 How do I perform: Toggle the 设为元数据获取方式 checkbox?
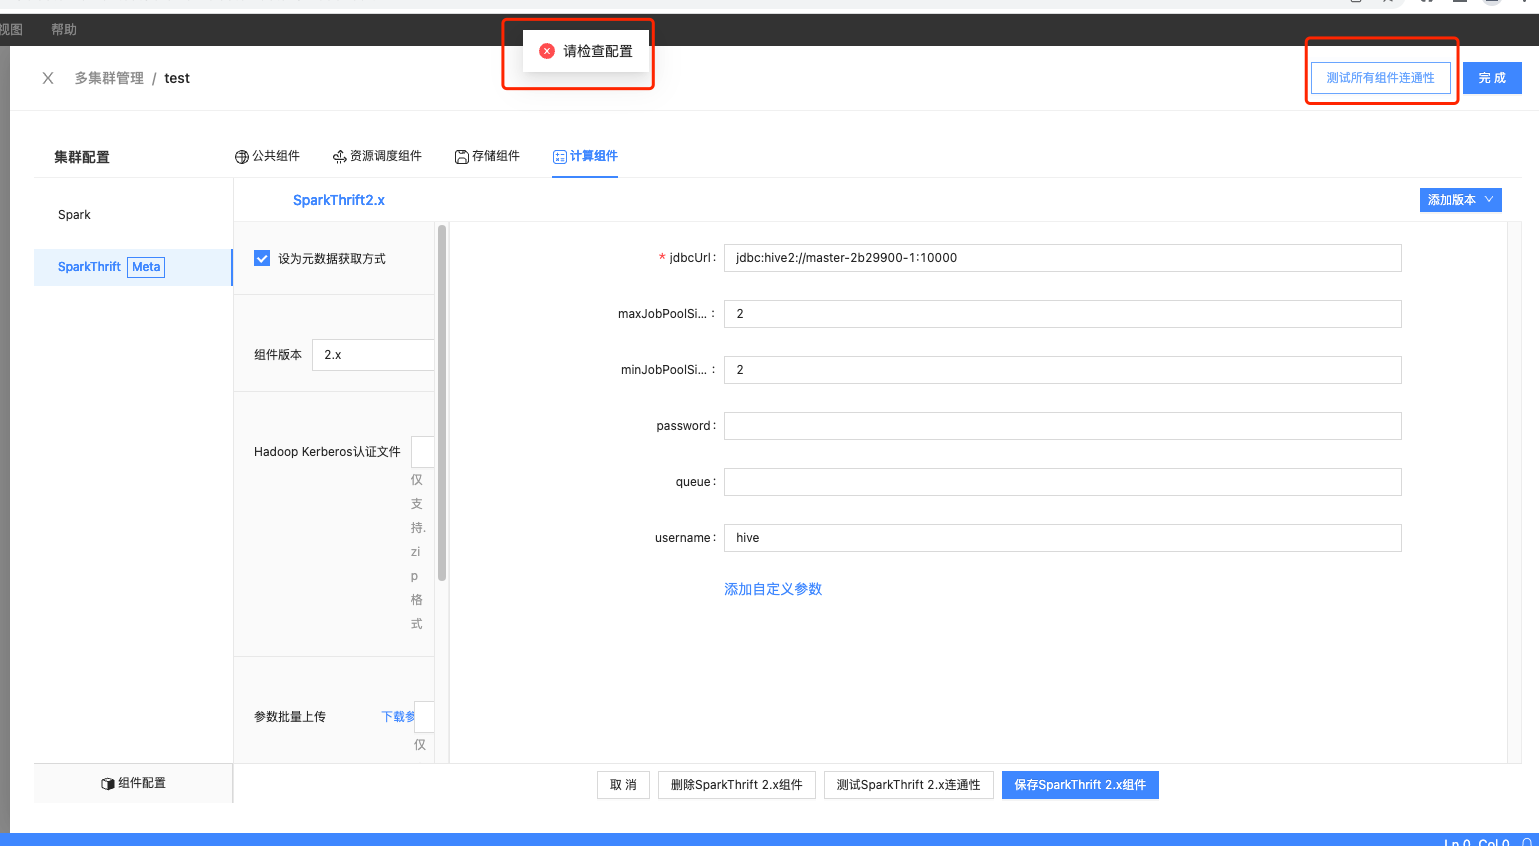tap(262, 258)
